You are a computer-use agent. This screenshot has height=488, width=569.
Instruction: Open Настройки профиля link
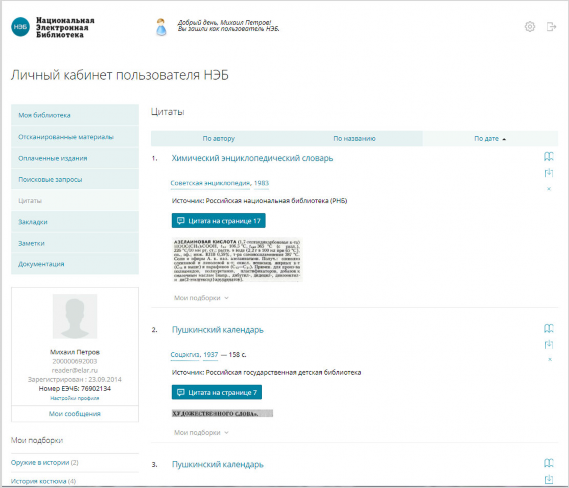[x=75, y=398]
